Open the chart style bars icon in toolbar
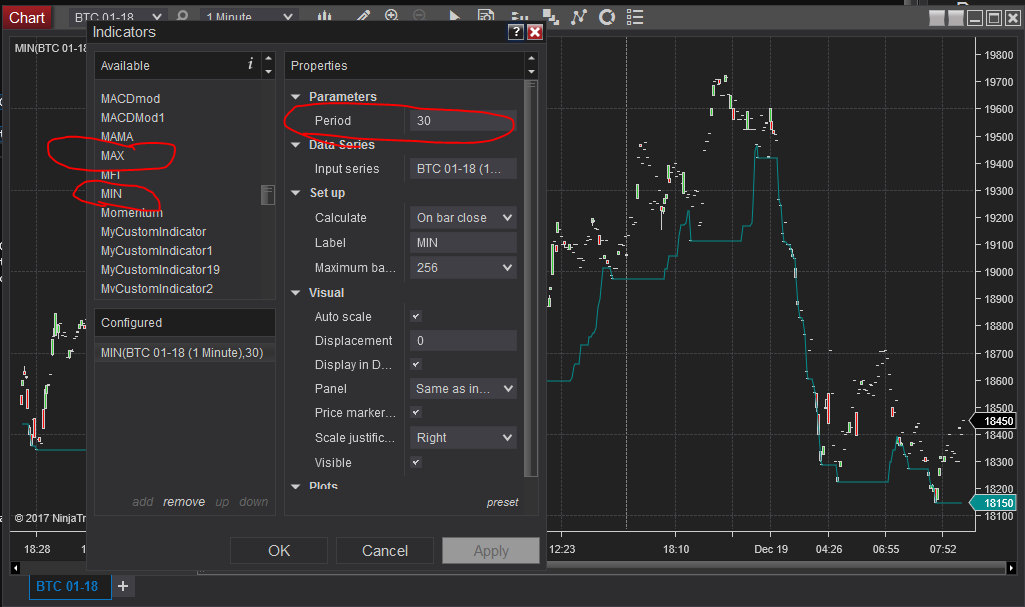 coord(325,17)
